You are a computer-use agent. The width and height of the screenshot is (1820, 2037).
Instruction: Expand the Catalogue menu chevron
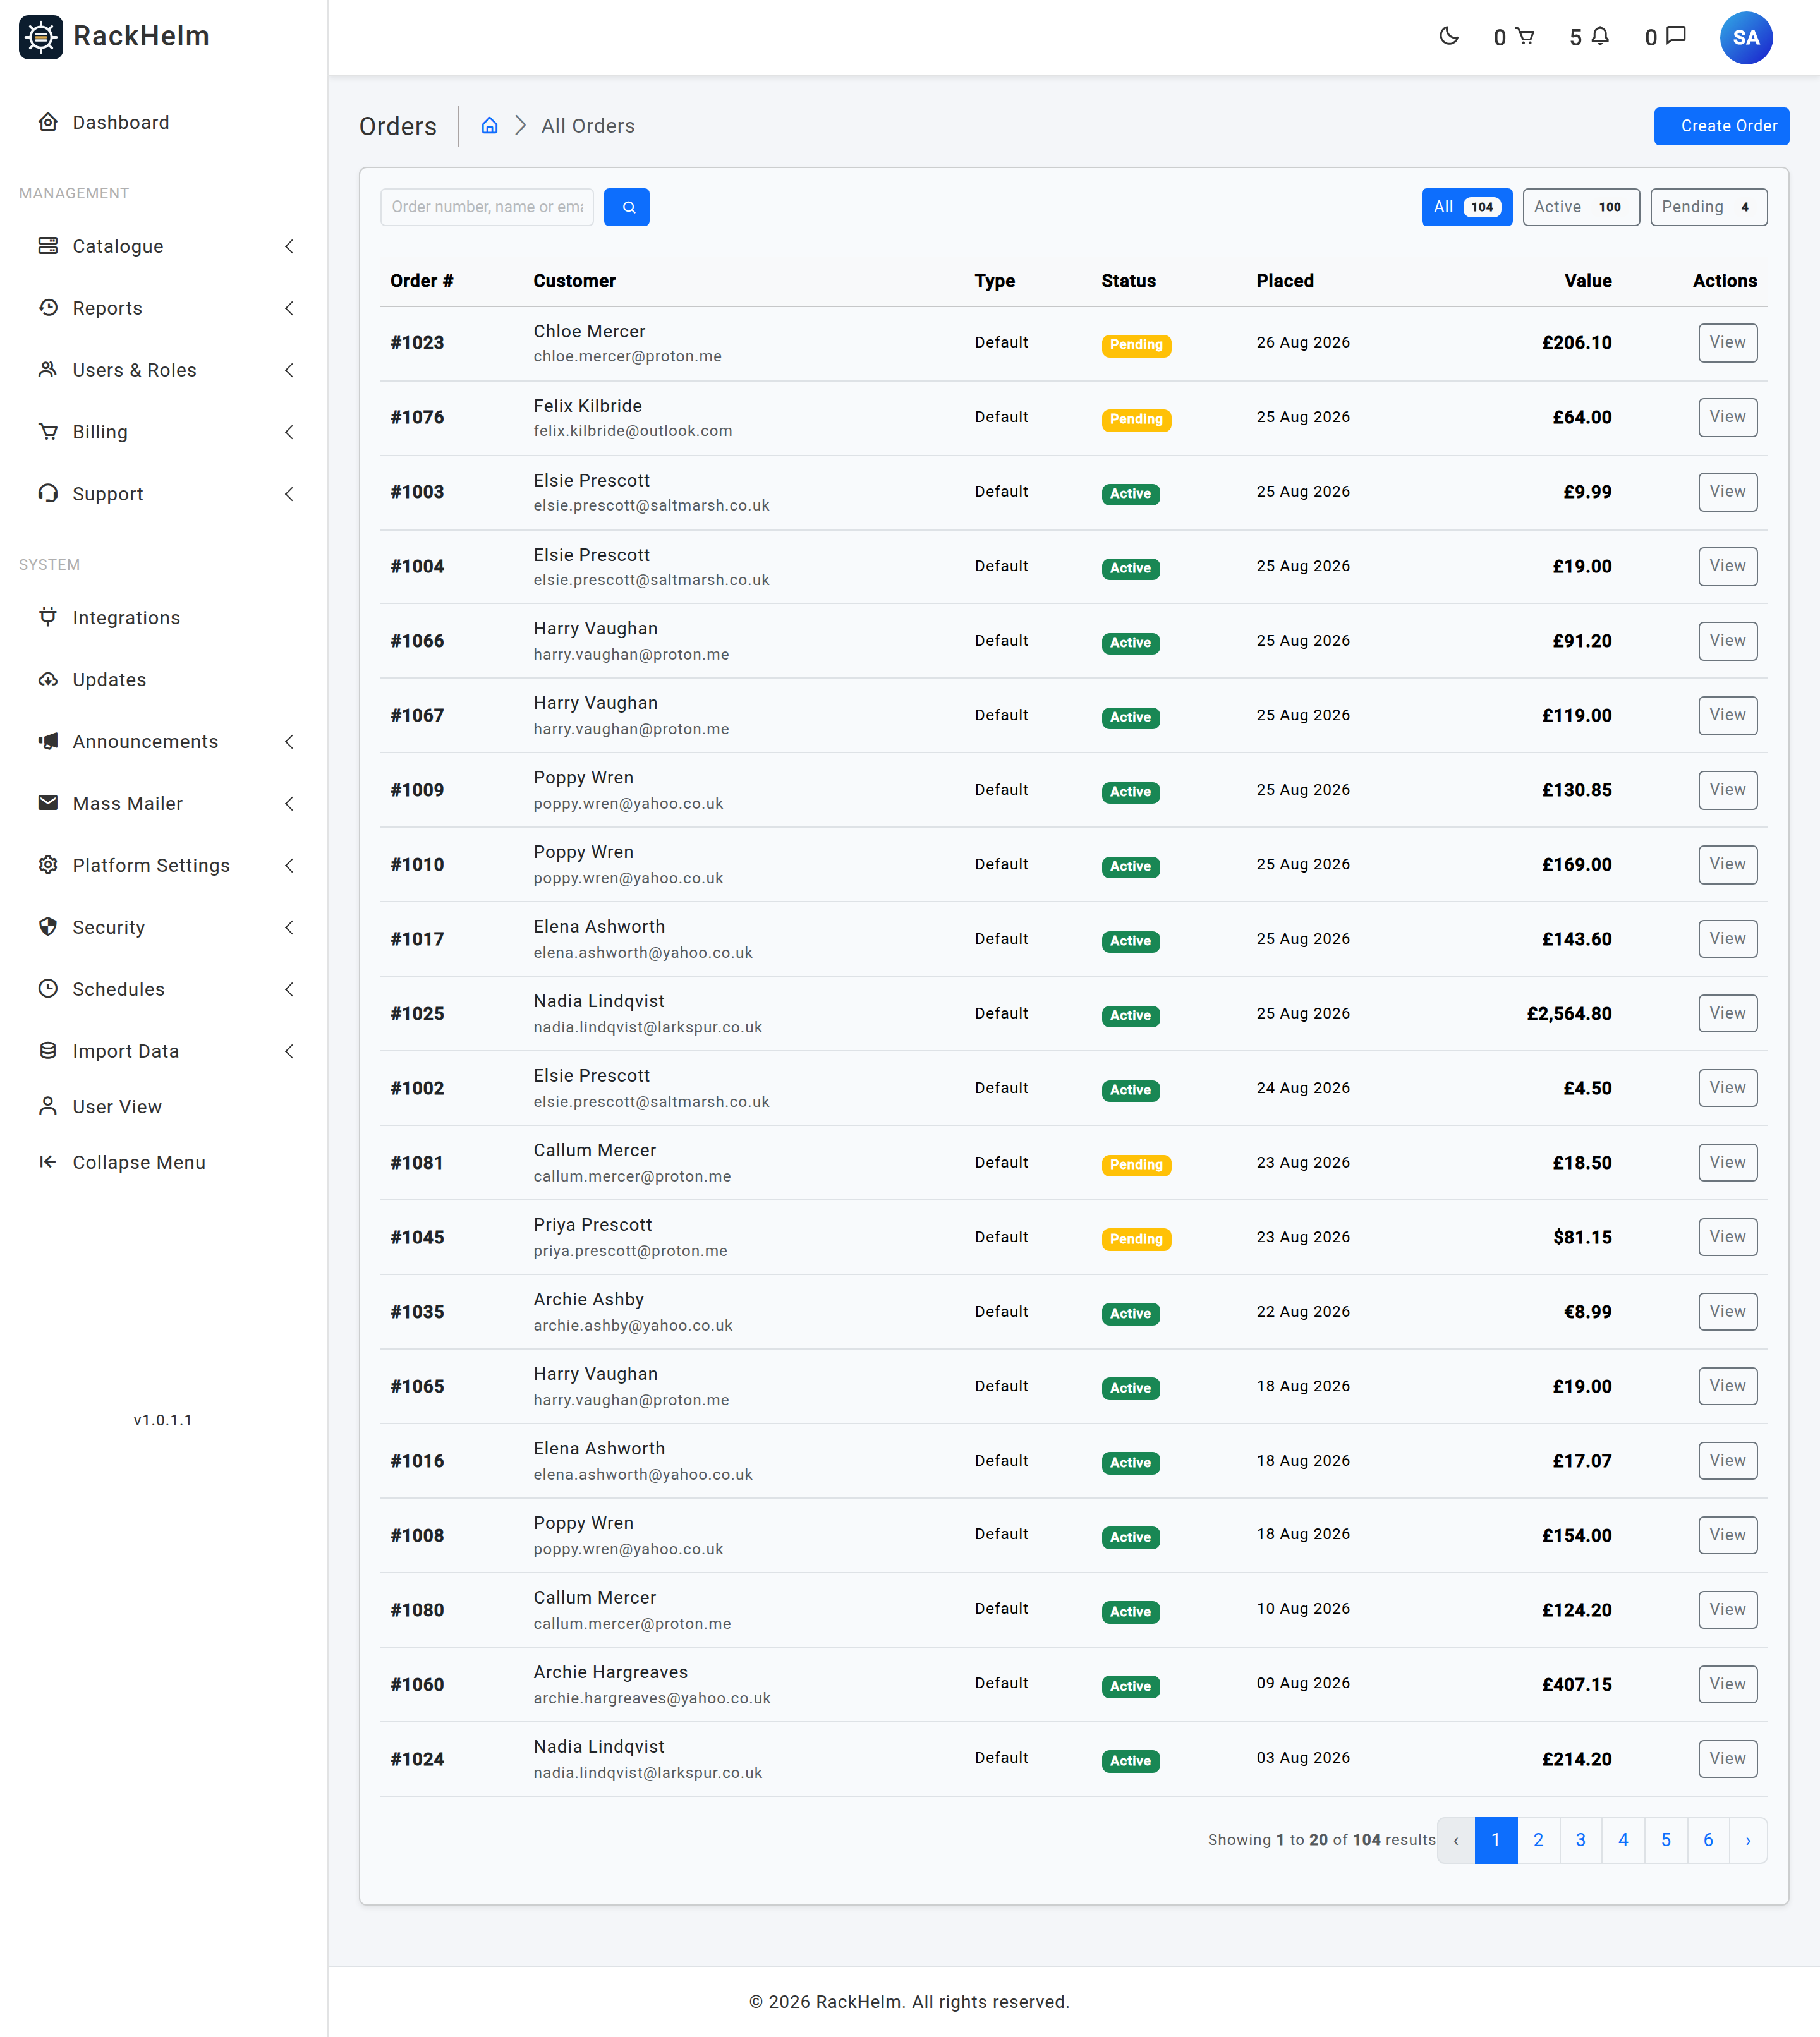tap(289, 246)
